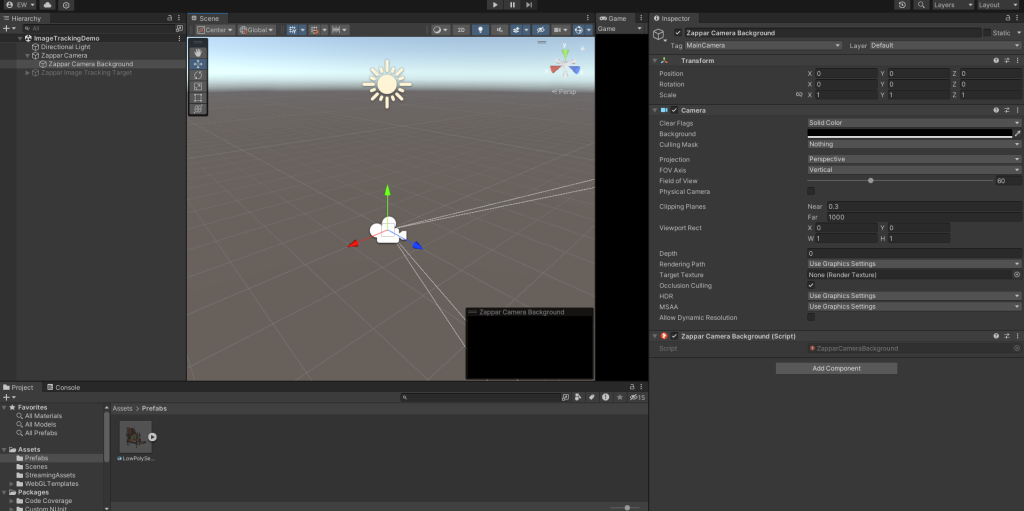Open the cloud services icon
Screen dimensions: 1024x511
46,5
